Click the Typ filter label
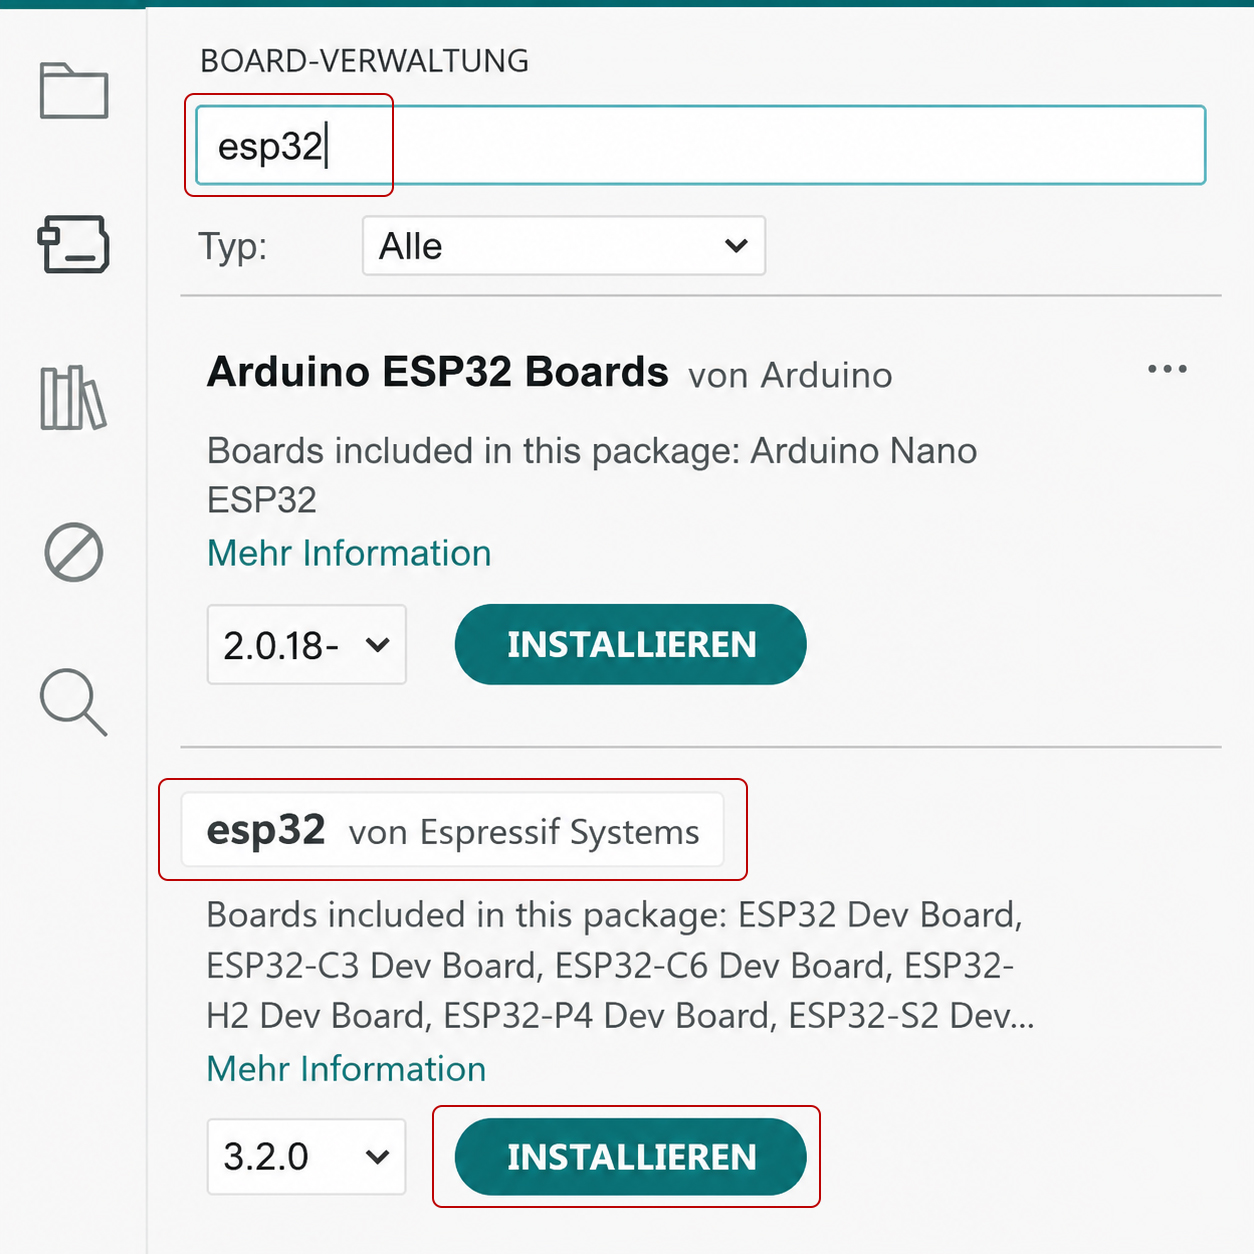The width and height of the screenshot is (1254, 1254). [x=233, y=246]
